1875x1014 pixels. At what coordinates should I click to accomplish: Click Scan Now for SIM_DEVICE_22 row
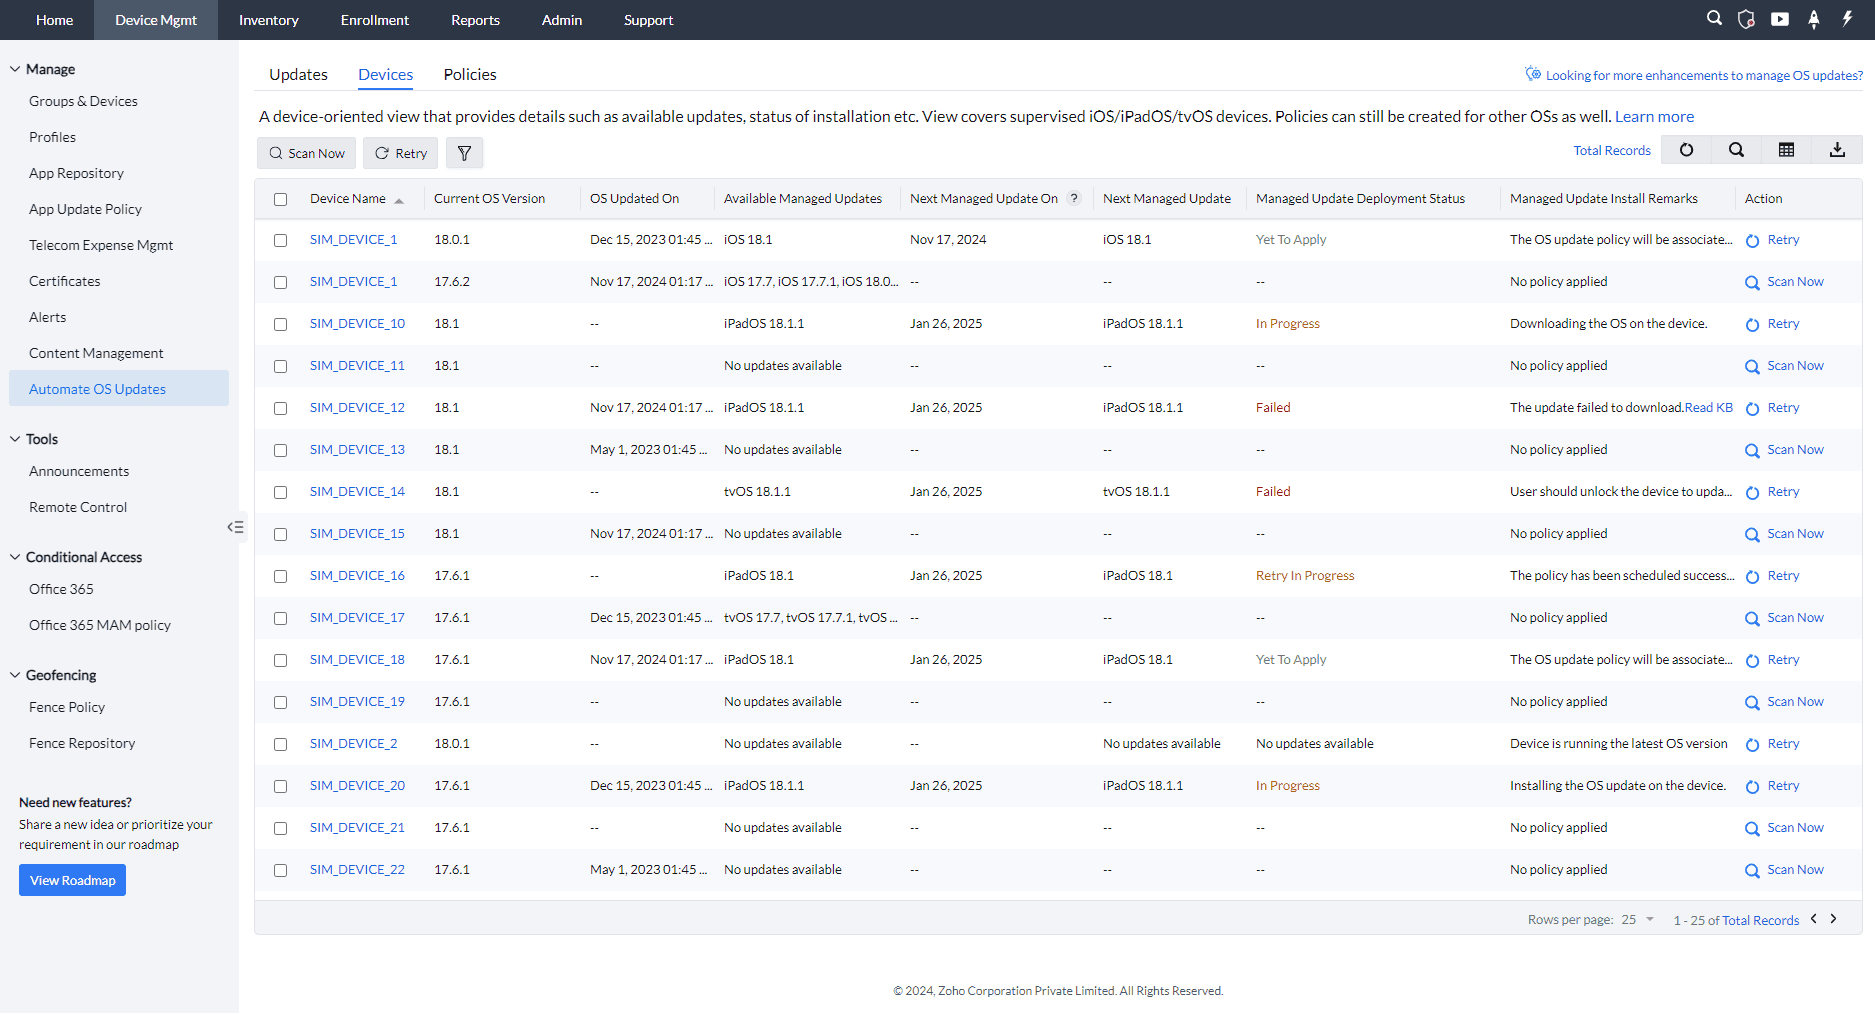[x=1784, y=870]
